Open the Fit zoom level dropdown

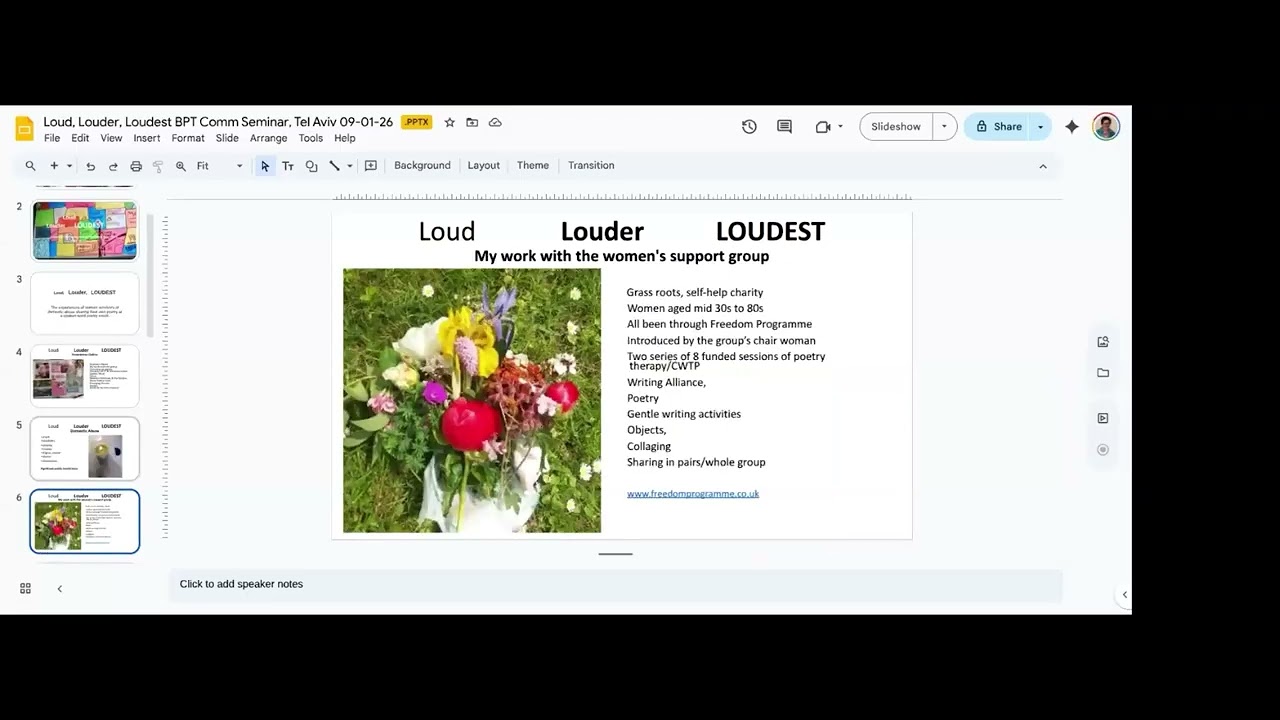coord(219,166)
